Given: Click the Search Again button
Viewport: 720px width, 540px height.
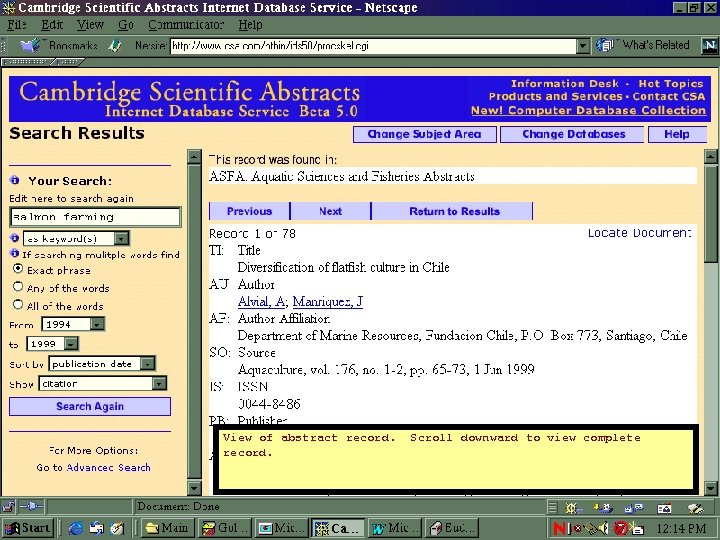Looking at the screenshot, I should click(90, 406).
